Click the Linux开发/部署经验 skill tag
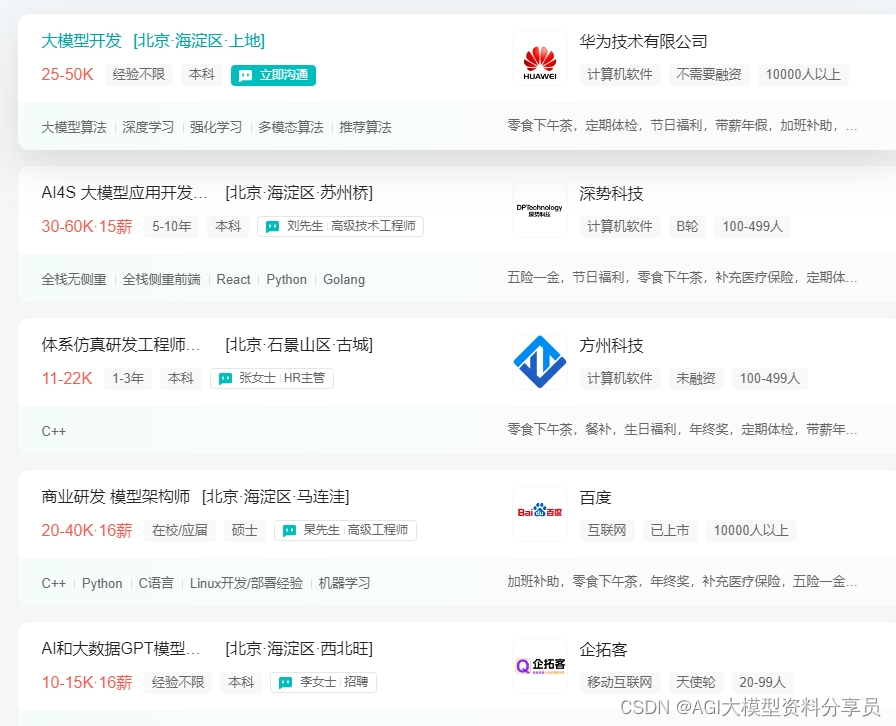Viewport: 896px width, 726px height. click(x=246, y=584)
